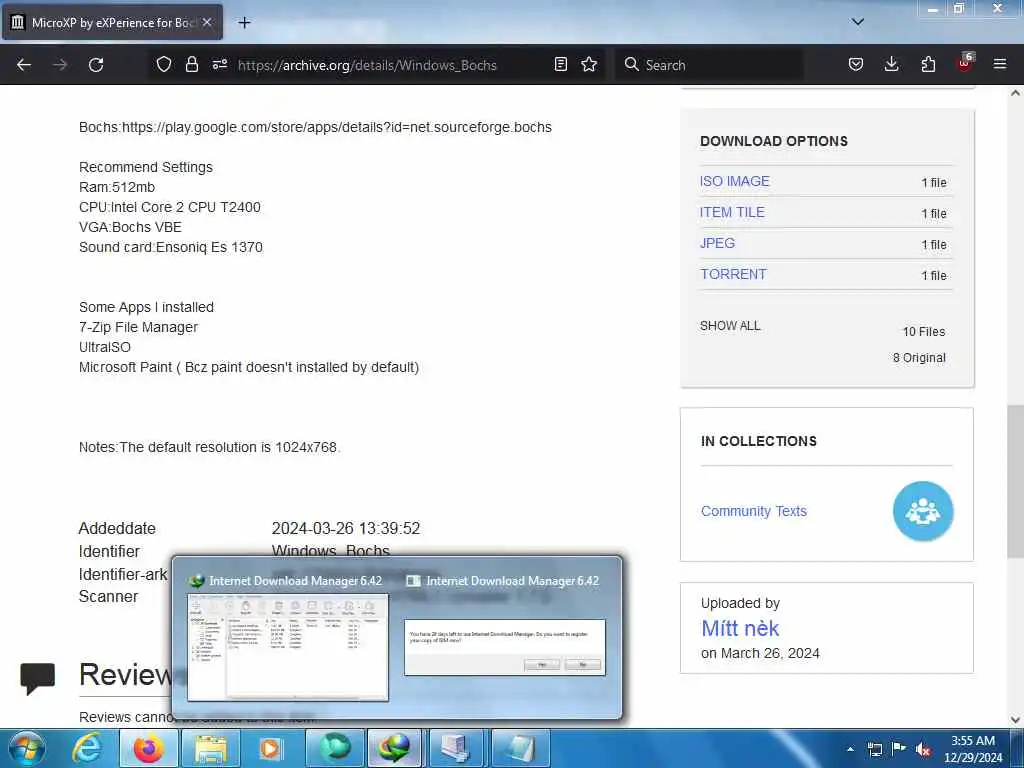Click Internet Download Manager taskbar icon
The height and width of the screenshot is (768, 1024).
coord(394,748)
